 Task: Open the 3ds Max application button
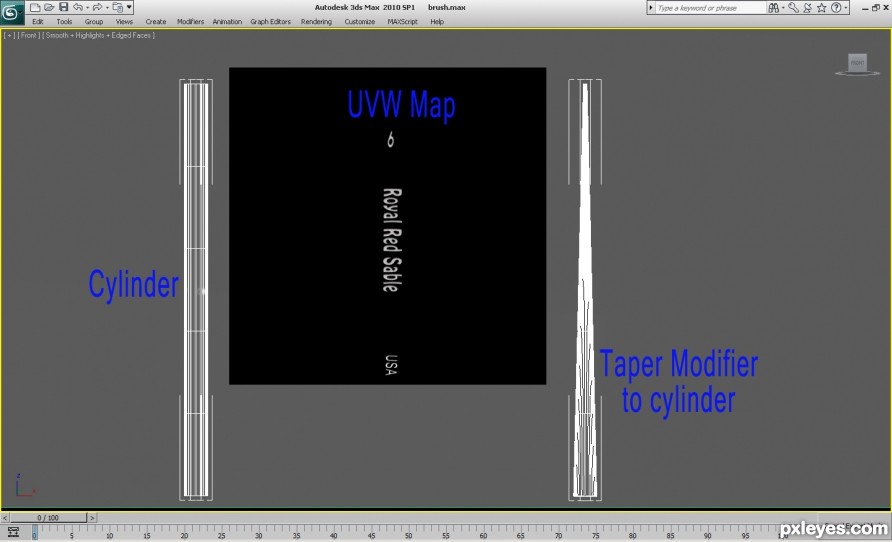coord(11,12)
